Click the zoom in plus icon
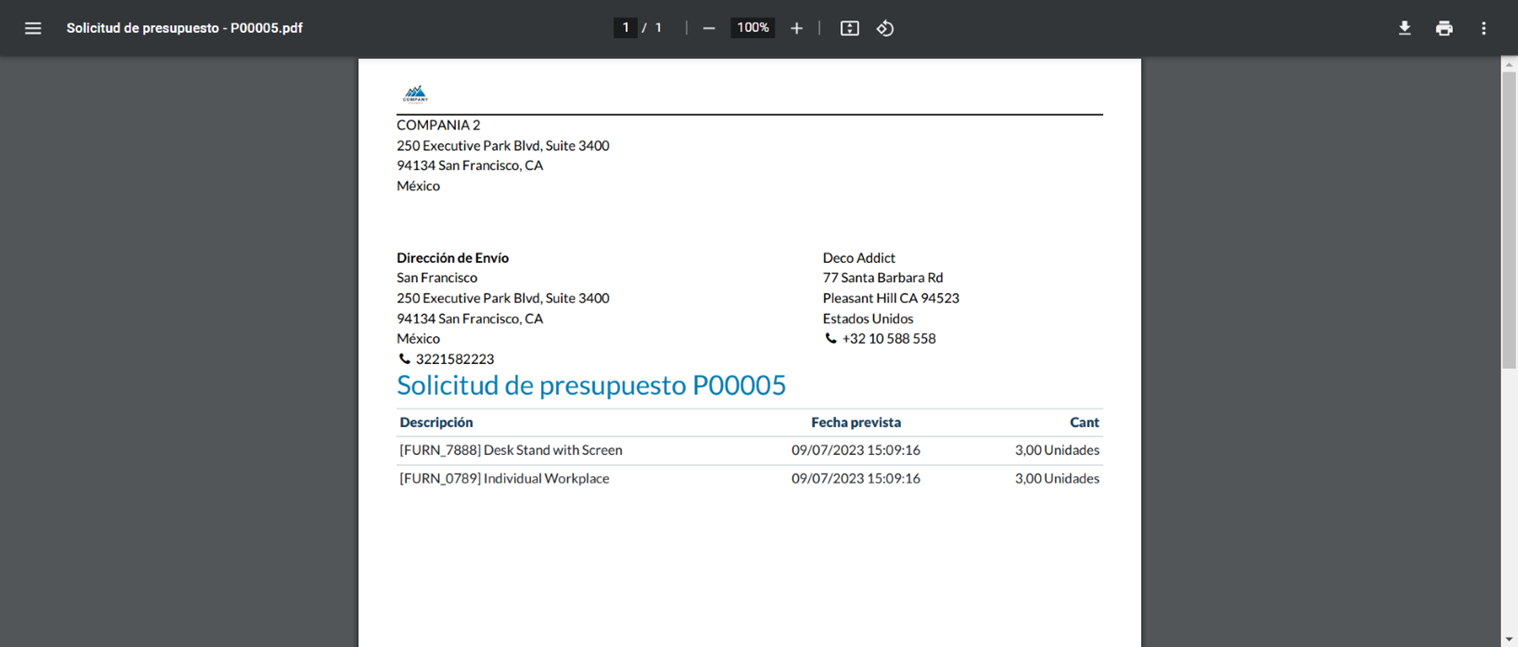Viewport: 1518px width, 647px height. (x=796, y=28)
